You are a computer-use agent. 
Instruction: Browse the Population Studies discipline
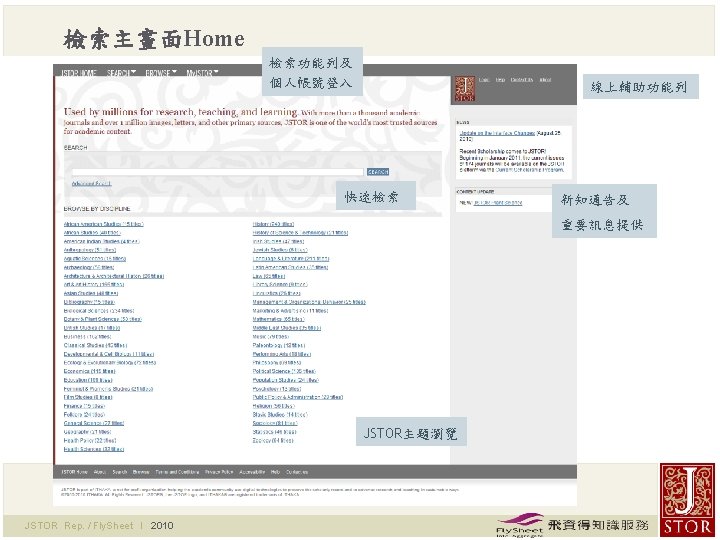[285, 380]
